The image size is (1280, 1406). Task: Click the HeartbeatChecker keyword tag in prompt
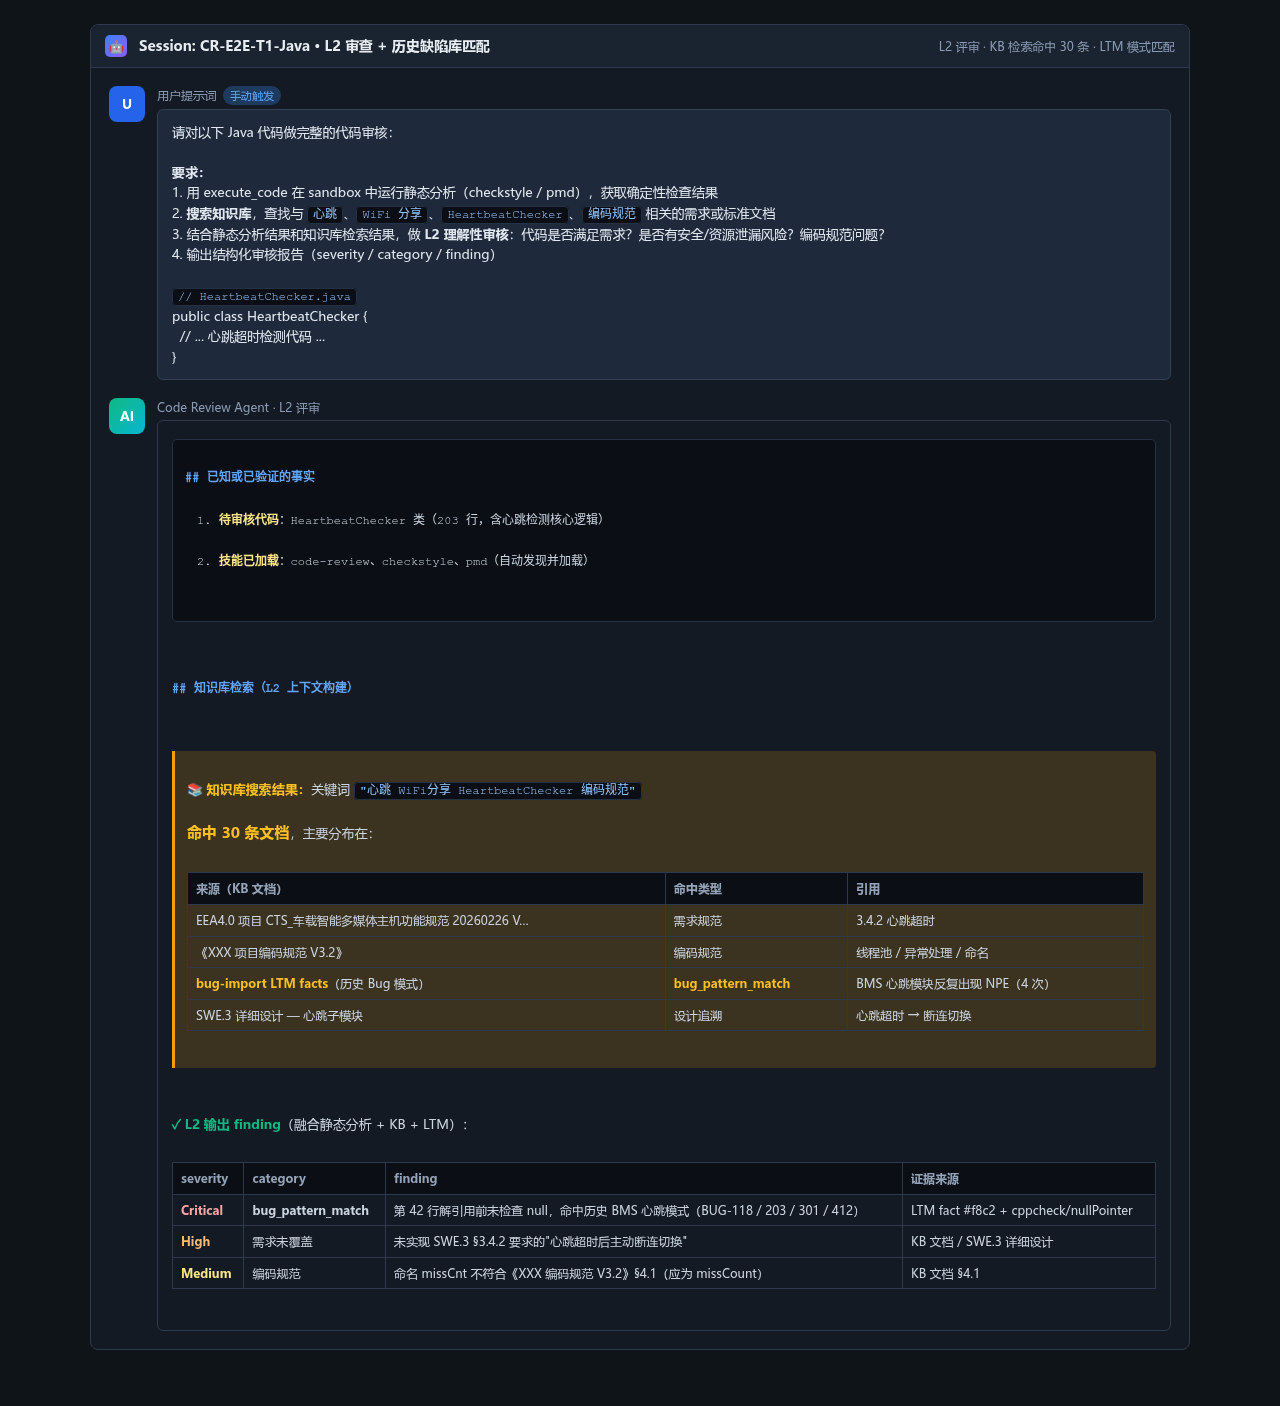click(x=505, y=214)
